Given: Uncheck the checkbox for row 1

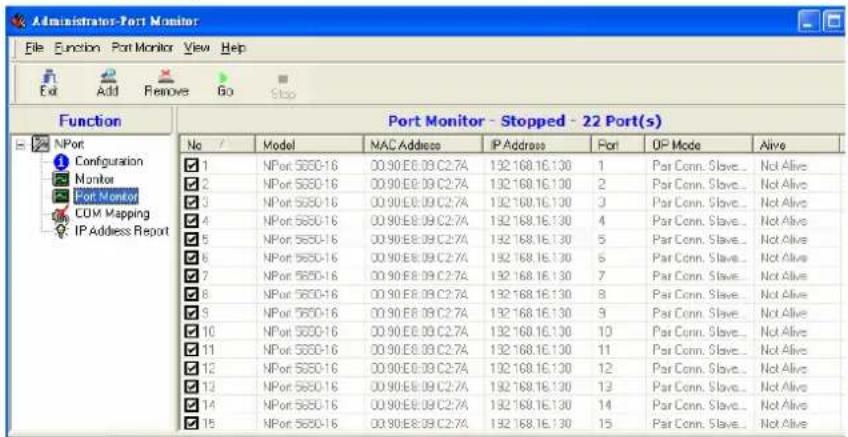Looking at the screenshot, I should (x=191, y=166).
